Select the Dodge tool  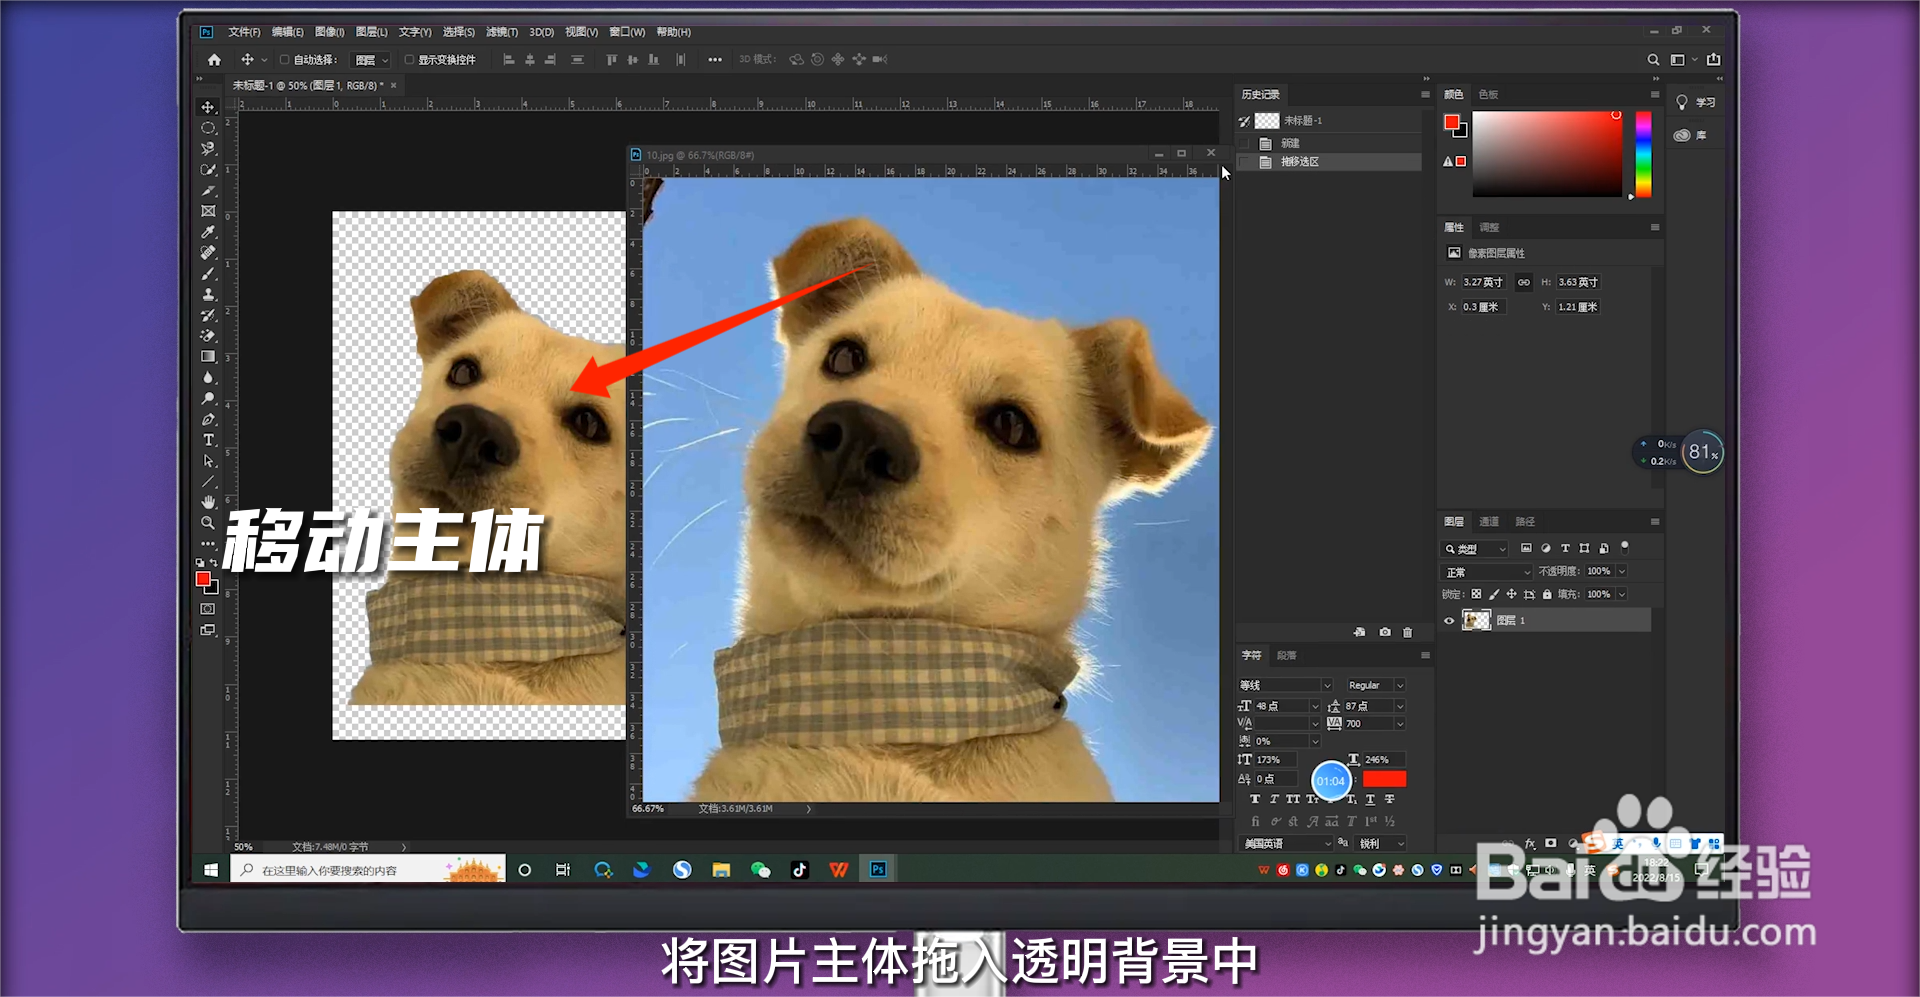[208, 399]
